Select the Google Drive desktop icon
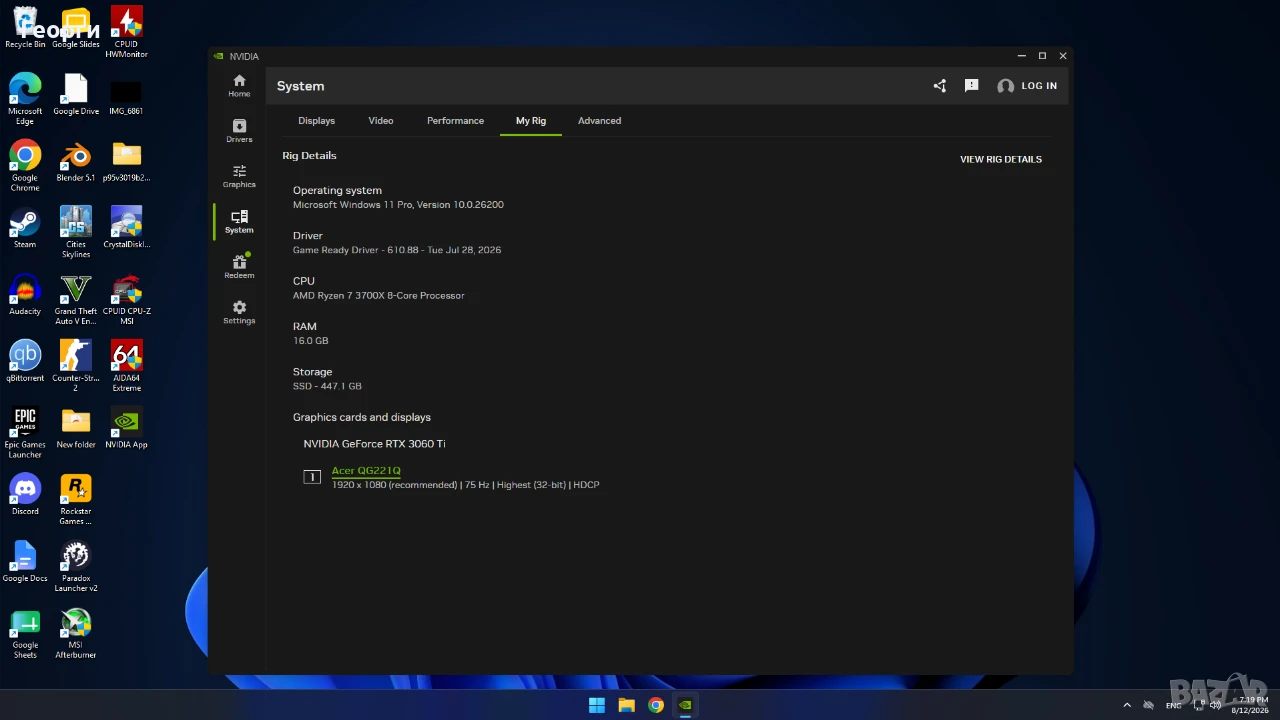Screen dimensions: 1280x720 (x=76, y=95)
